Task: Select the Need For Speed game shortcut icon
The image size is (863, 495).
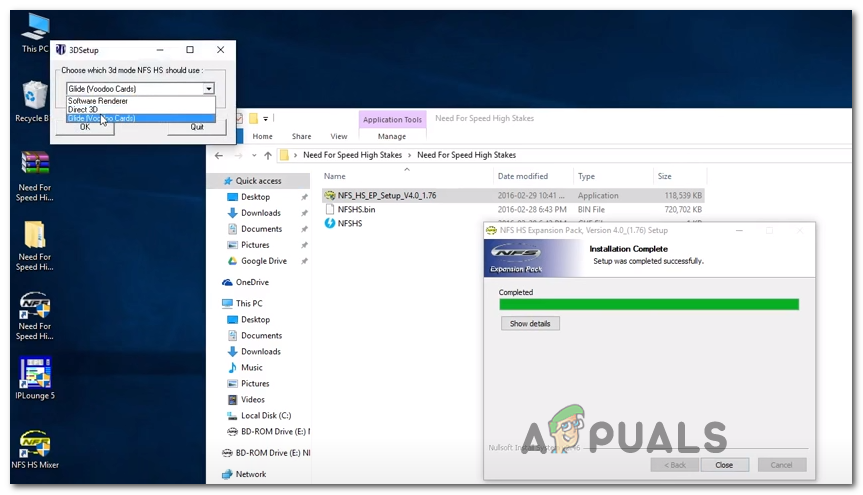Action: (35, 316)
